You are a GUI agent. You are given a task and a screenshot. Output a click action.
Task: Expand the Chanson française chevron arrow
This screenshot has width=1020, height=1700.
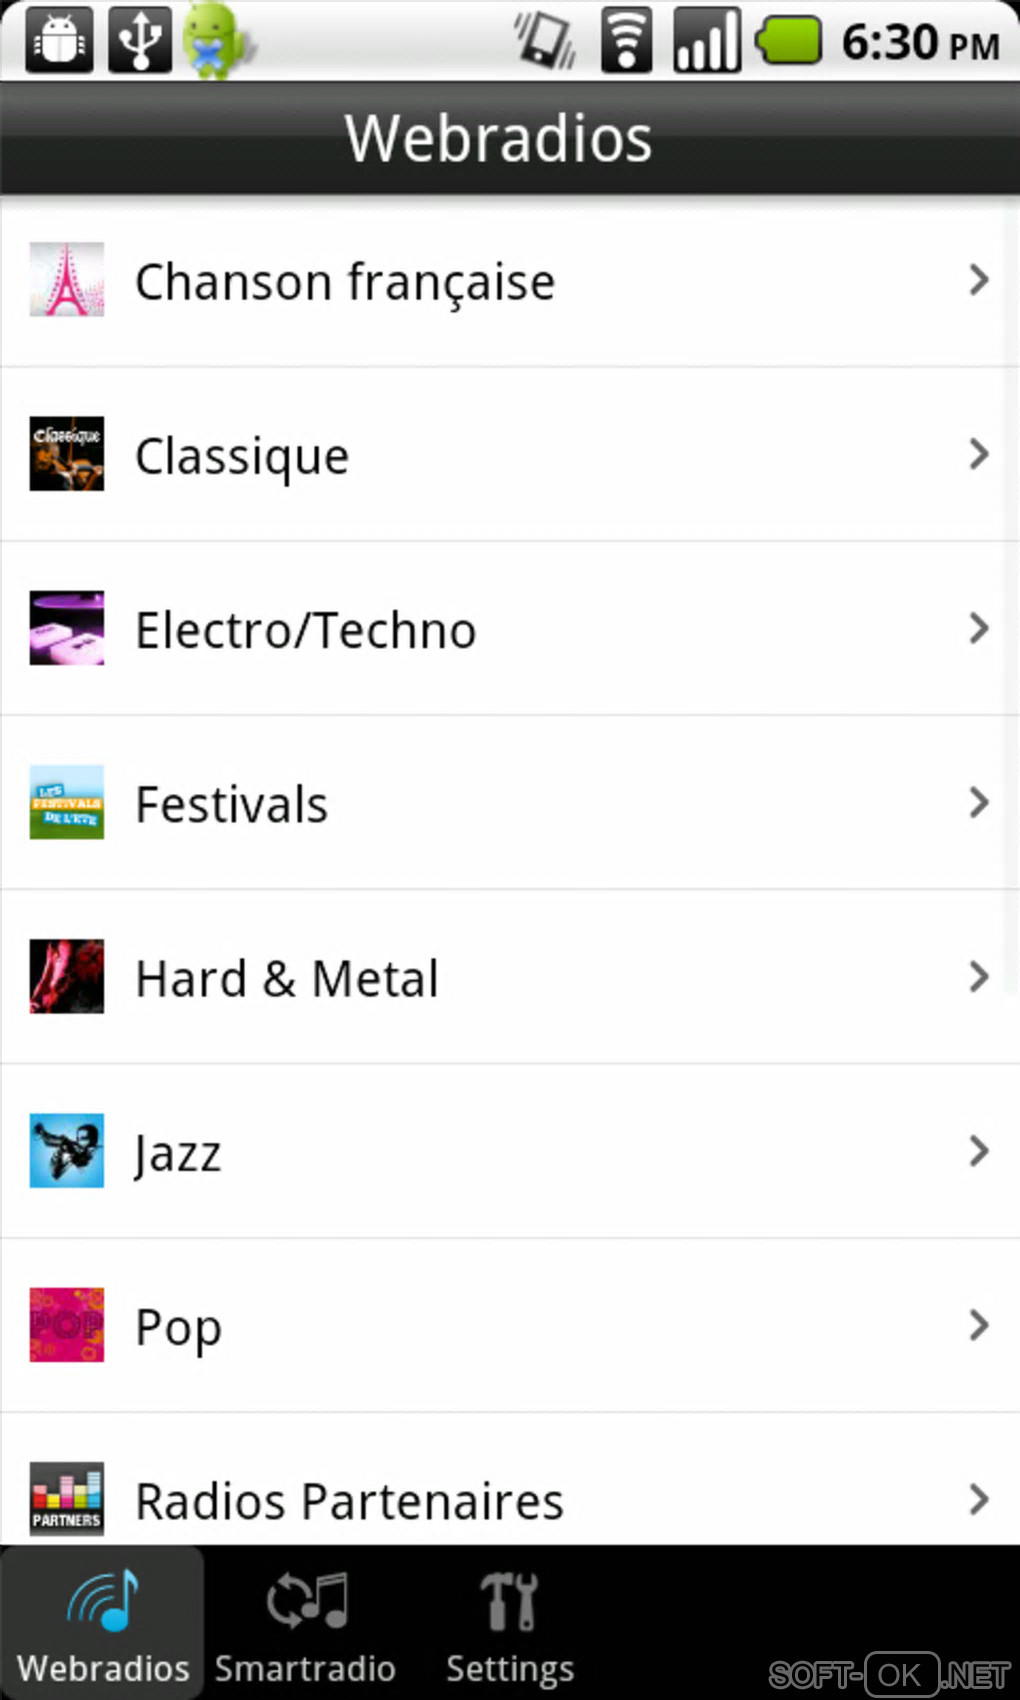click(x=979, y=280)
